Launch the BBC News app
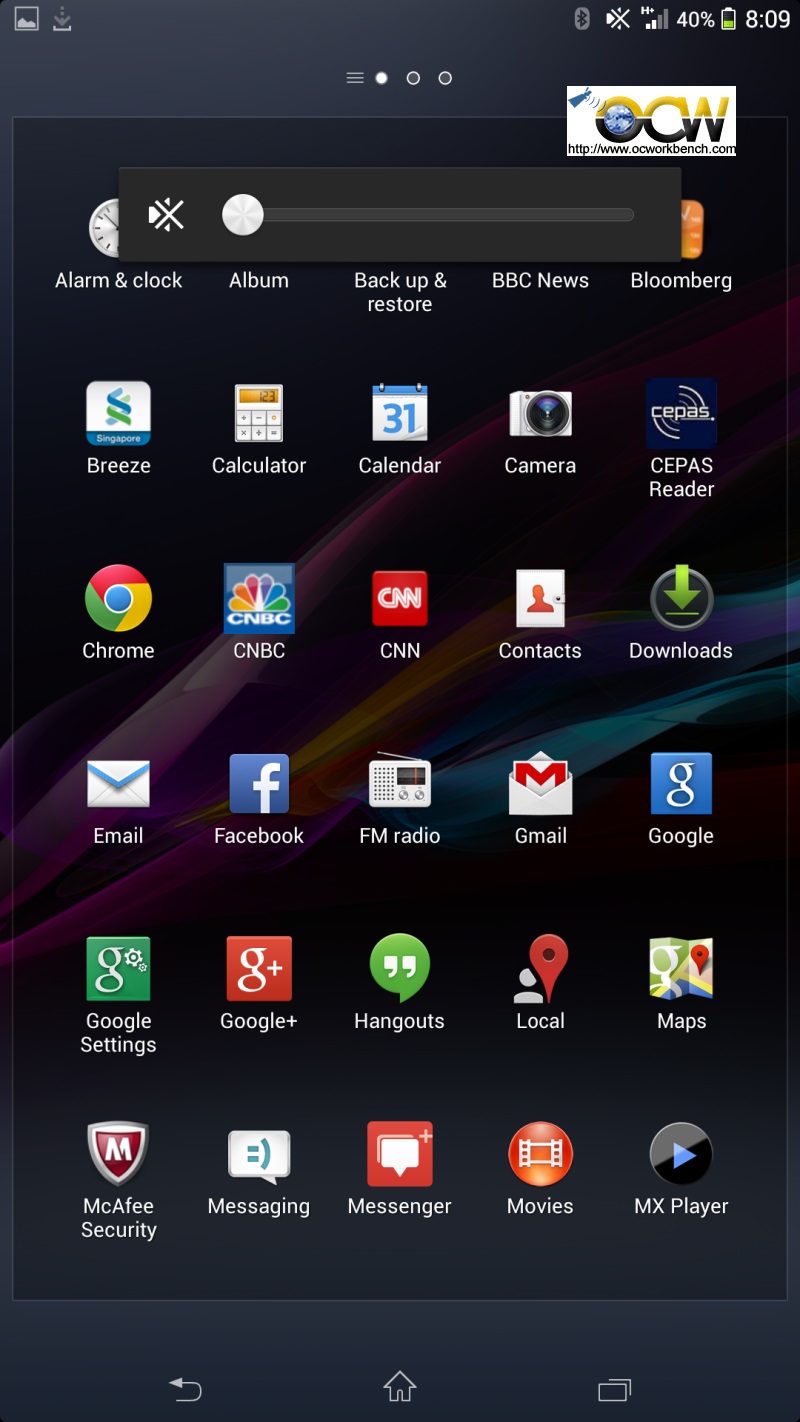The image size is (800, 1422). click(540, 280)
